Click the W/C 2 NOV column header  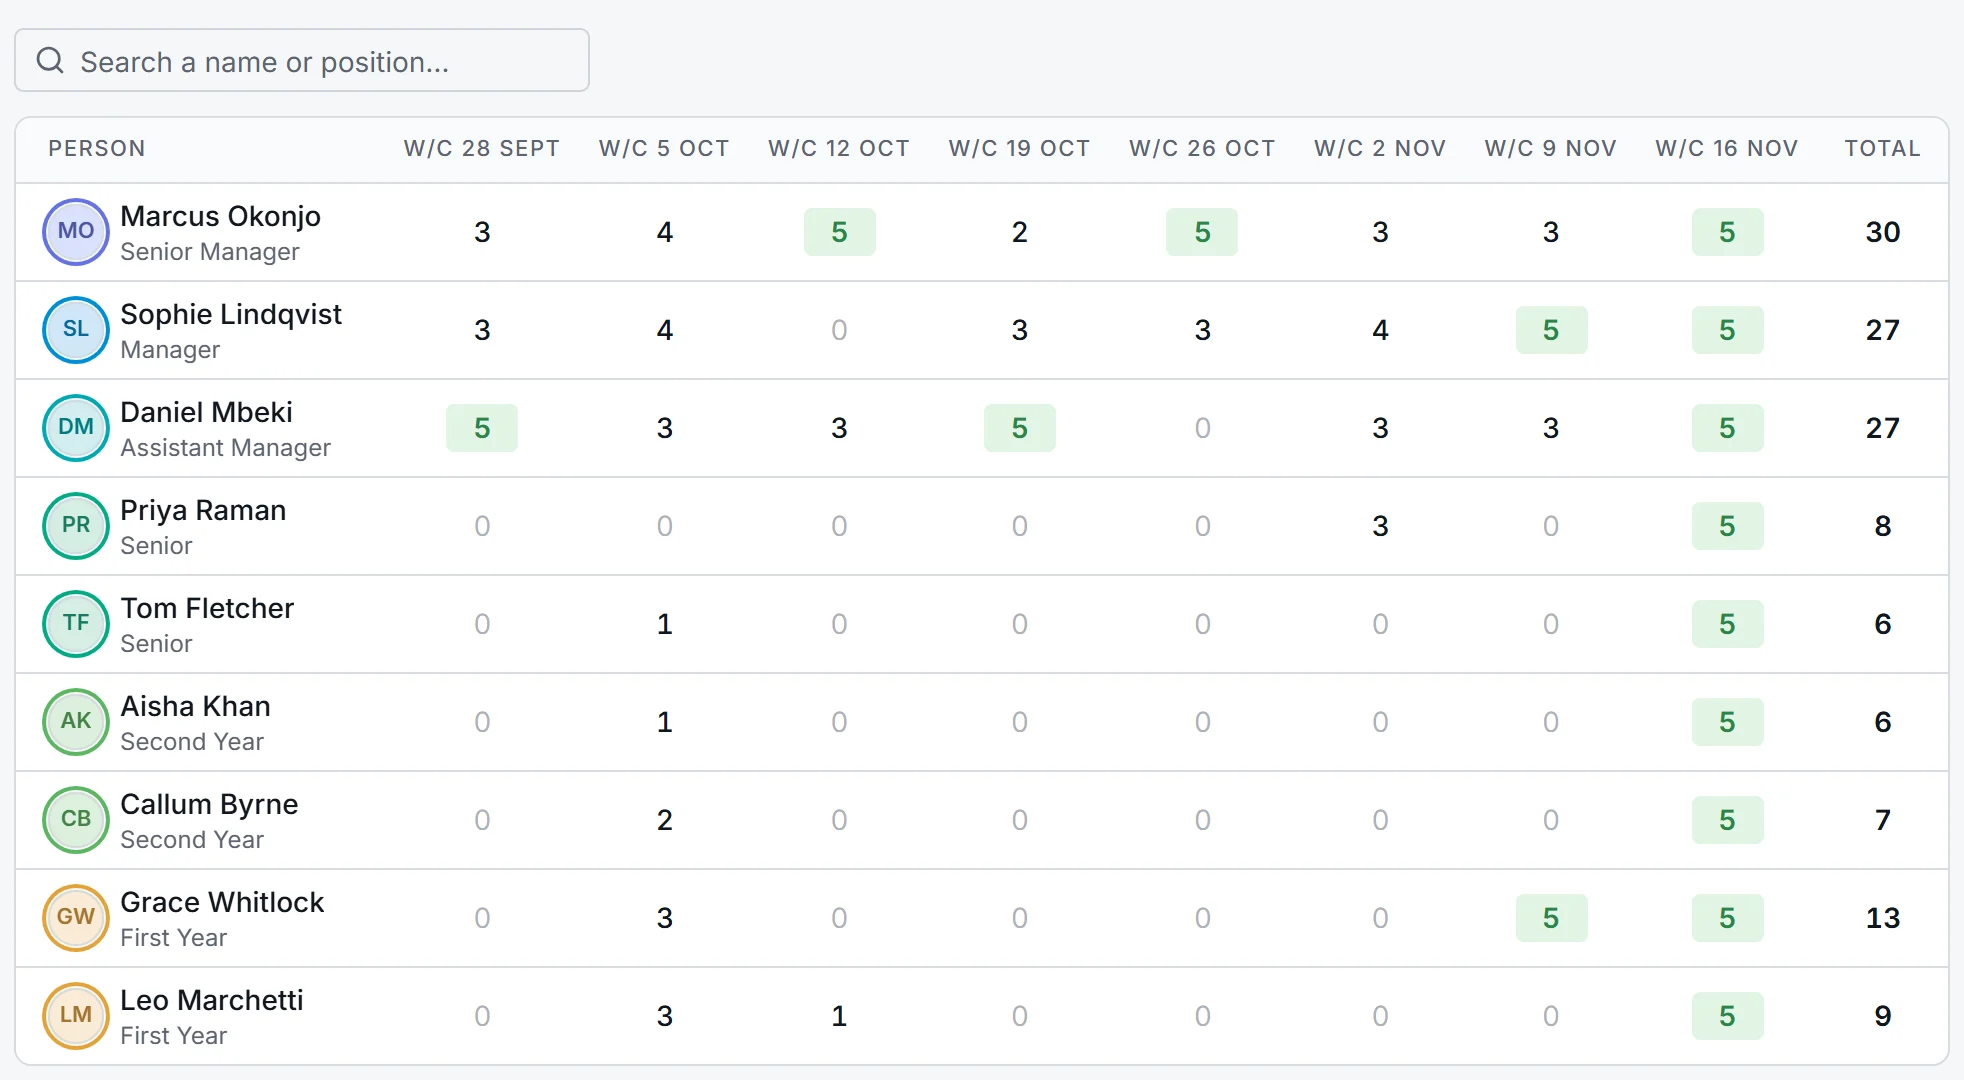click(x=1381, y=149)
